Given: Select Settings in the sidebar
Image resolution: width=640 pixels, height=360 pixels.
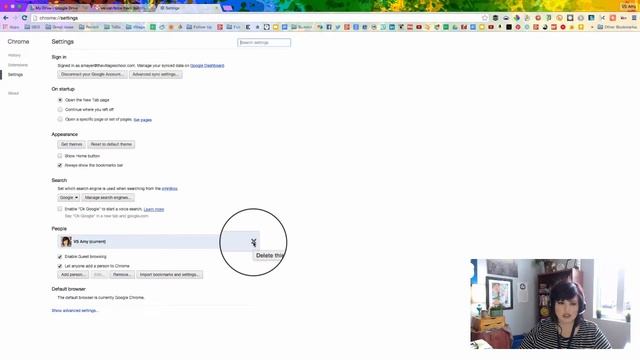Looking at the screenshot, I should pos(16,75).
